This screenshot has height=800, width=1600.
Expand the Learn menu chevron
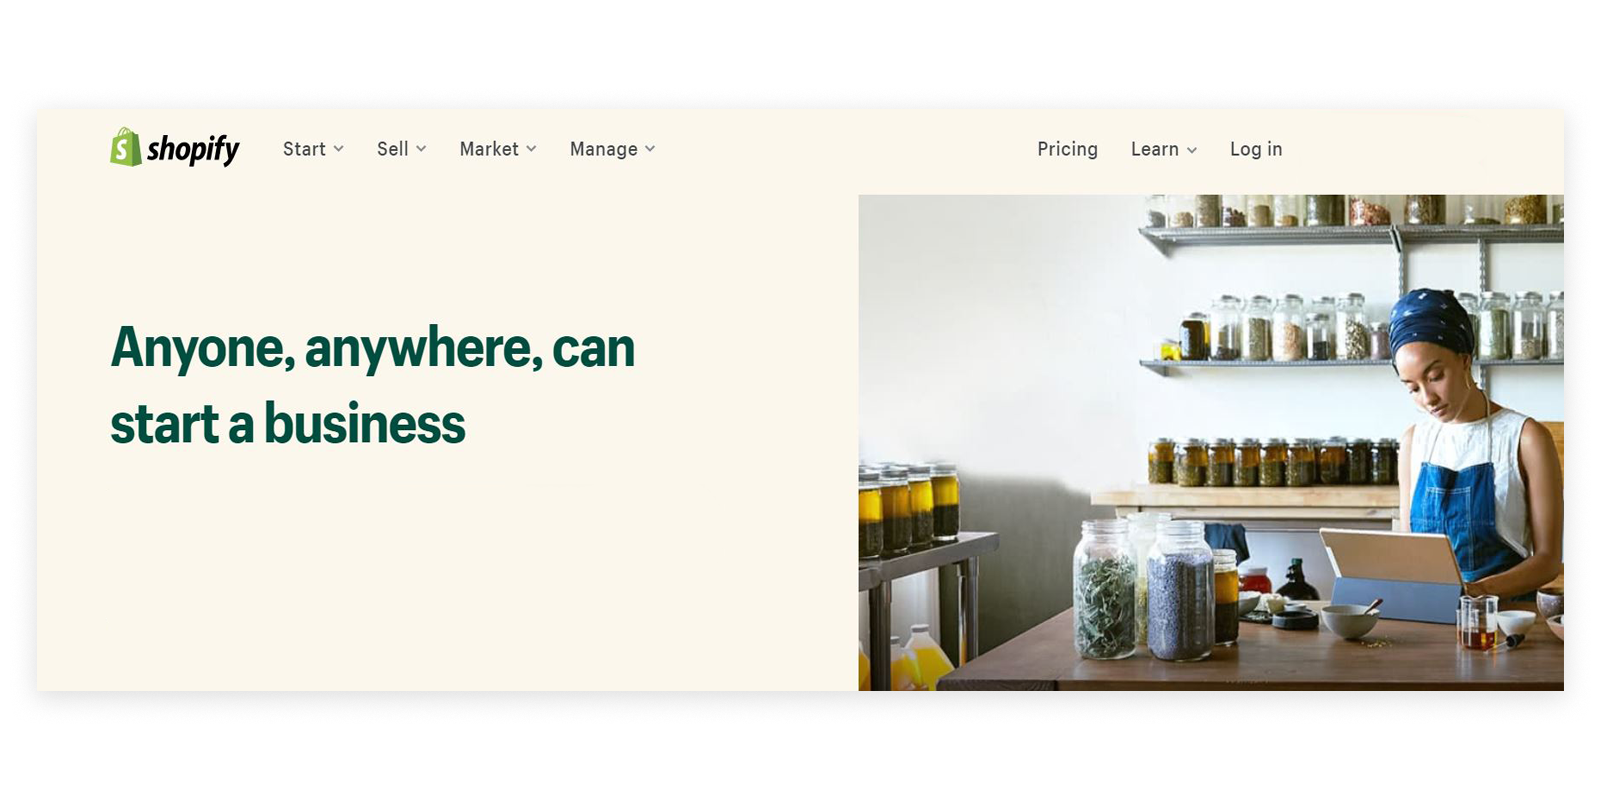click(1192, 150)
